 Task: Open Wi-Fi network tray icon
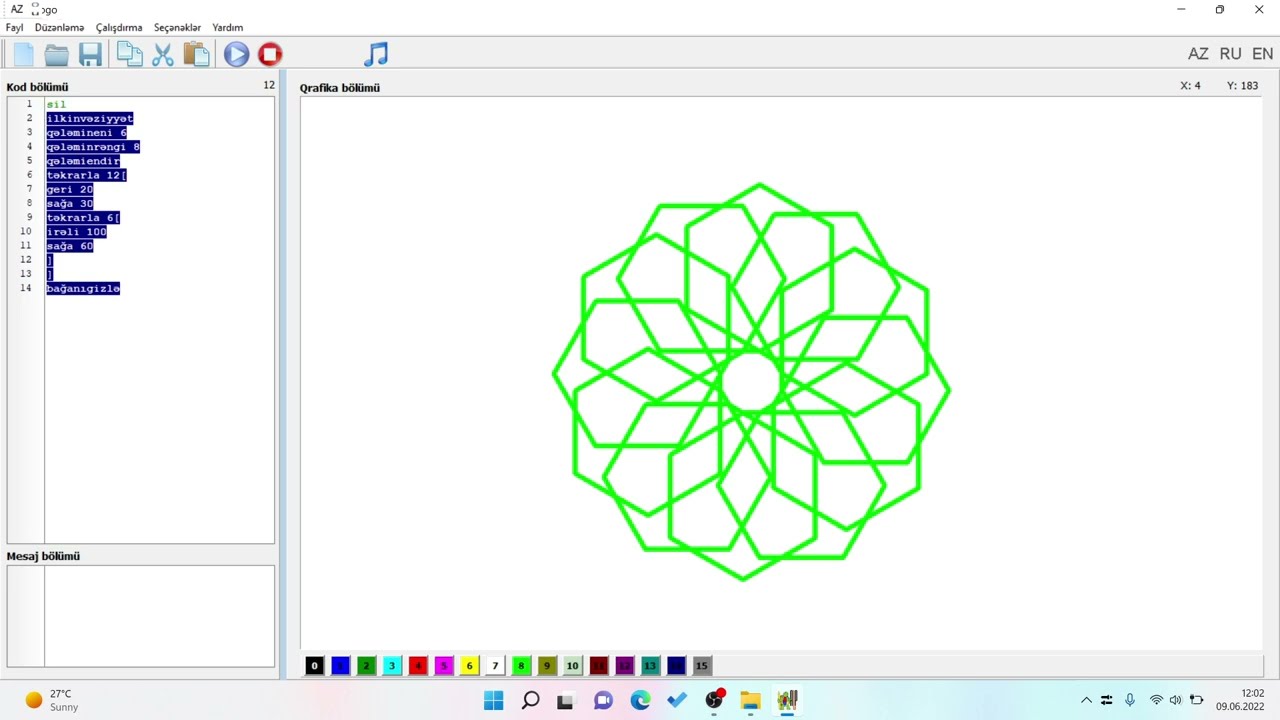point(1156,700)
